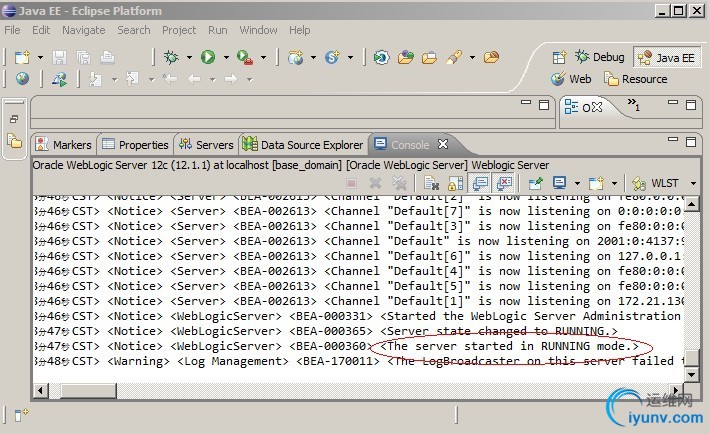Click the Outline view tab icon
This screenshot has width=709, height=434.
tap(571, 107)
